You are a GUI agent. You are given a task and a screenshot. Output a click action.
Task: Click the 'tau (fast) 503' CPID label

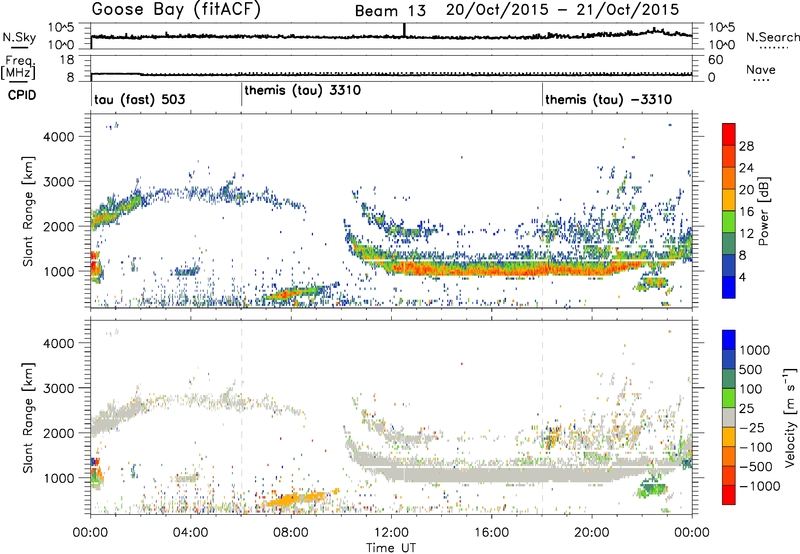tap(140, 99)
